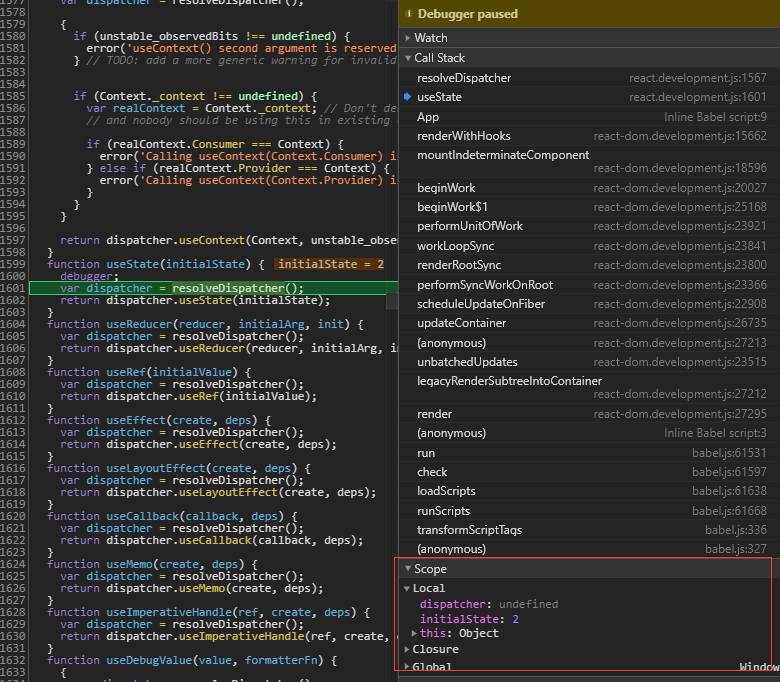The image size is (780, 682).
Task: Click the Debugger paused info icon
Action: [x=409, y=13]
